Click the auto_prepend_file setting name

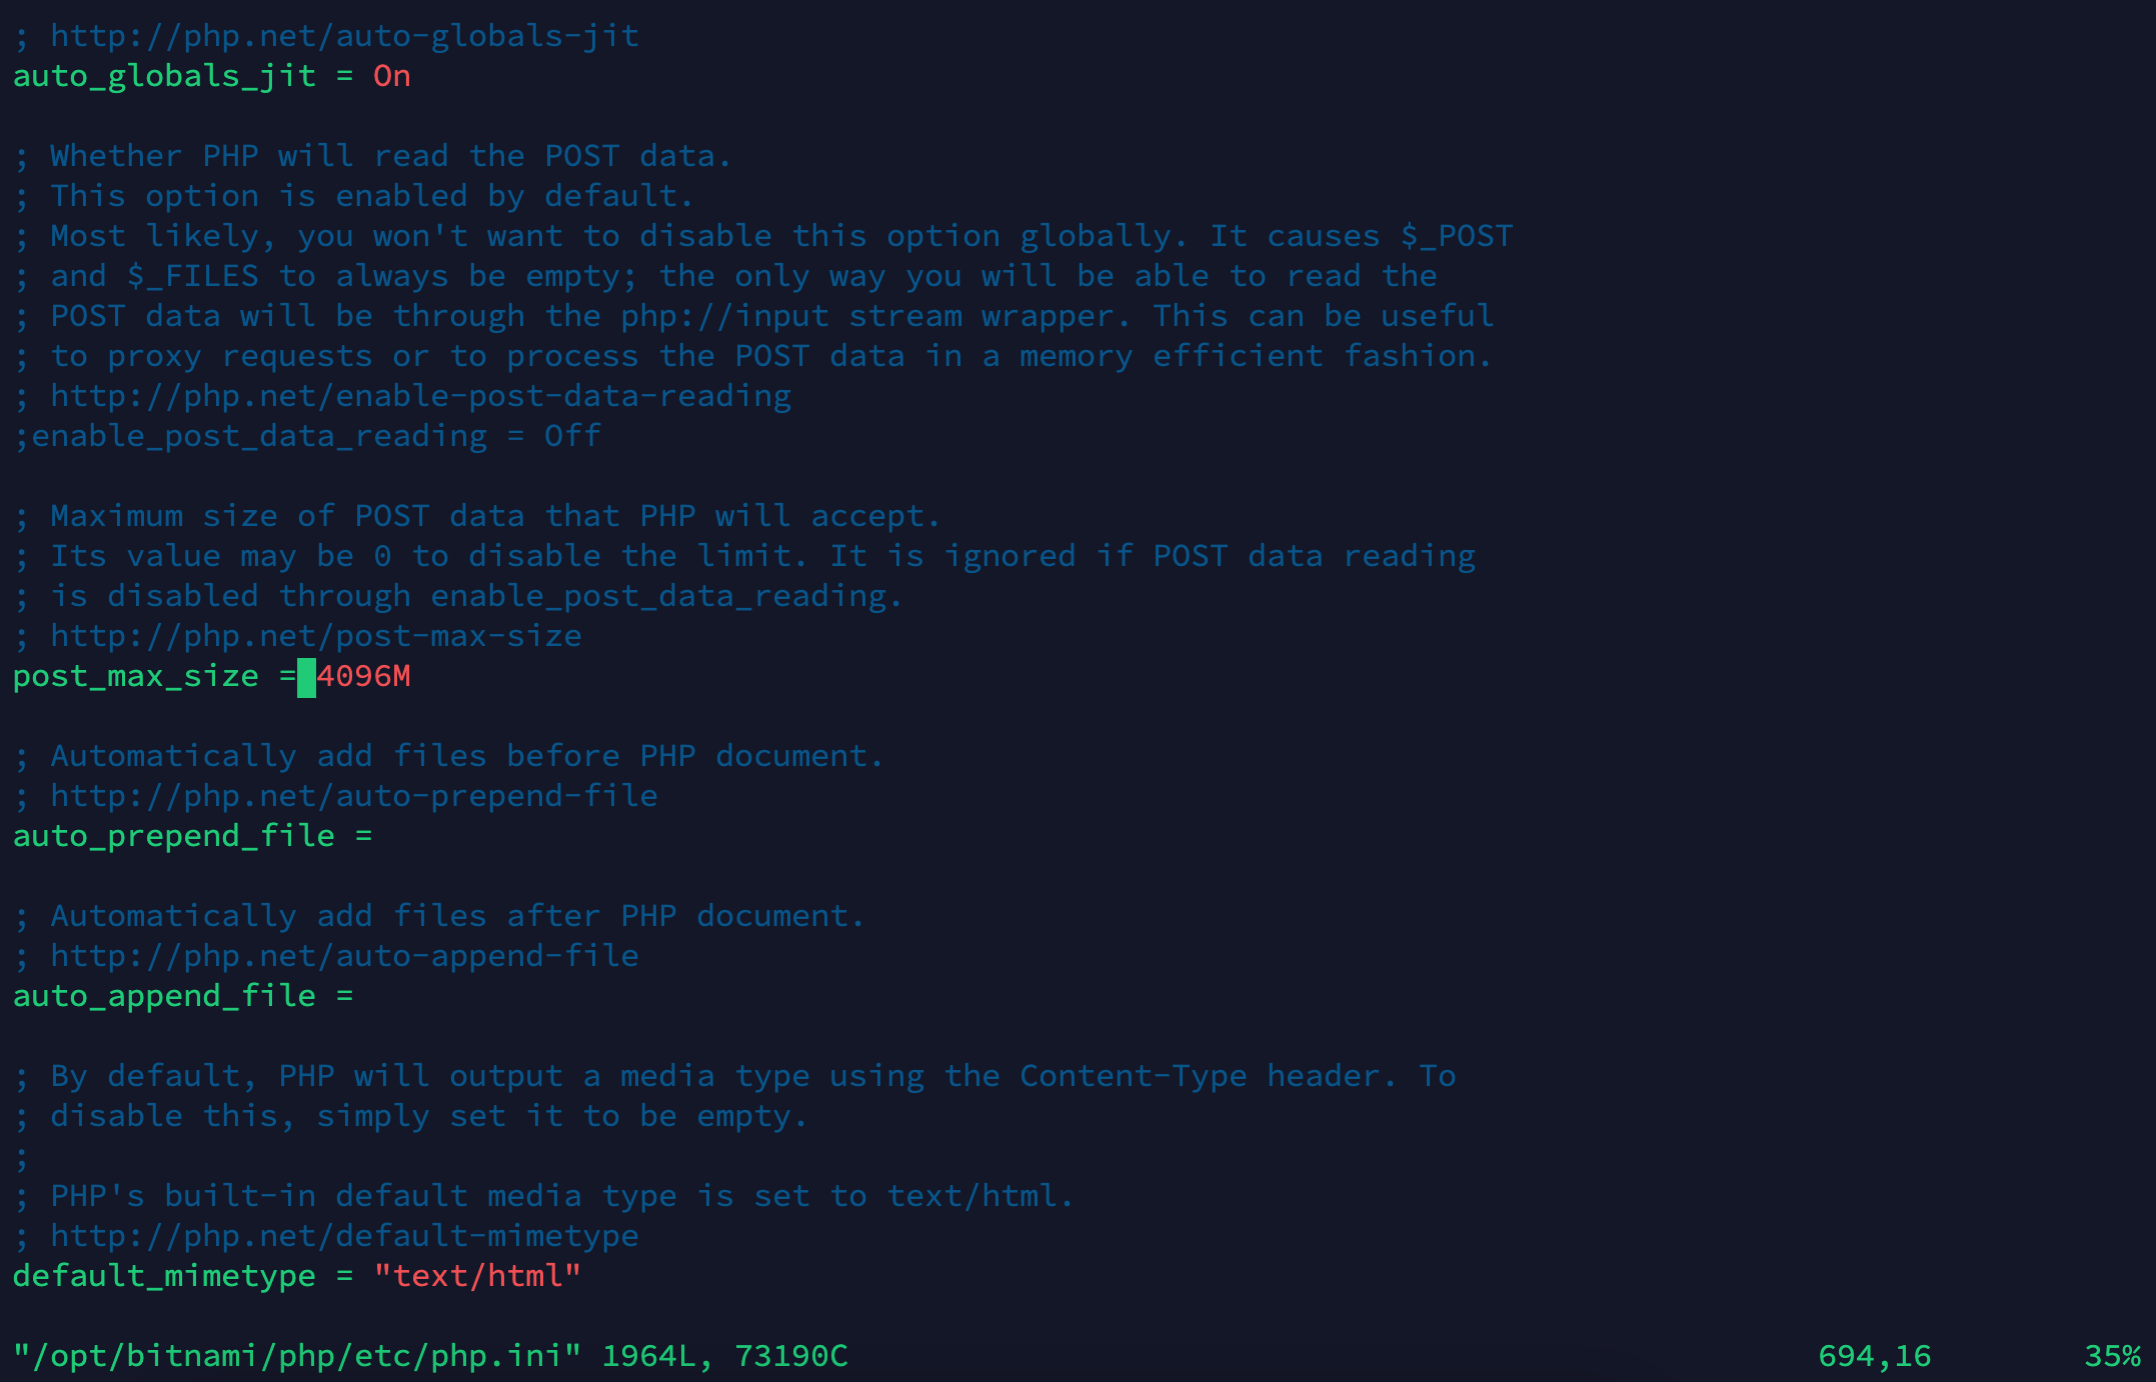(174, 836)
